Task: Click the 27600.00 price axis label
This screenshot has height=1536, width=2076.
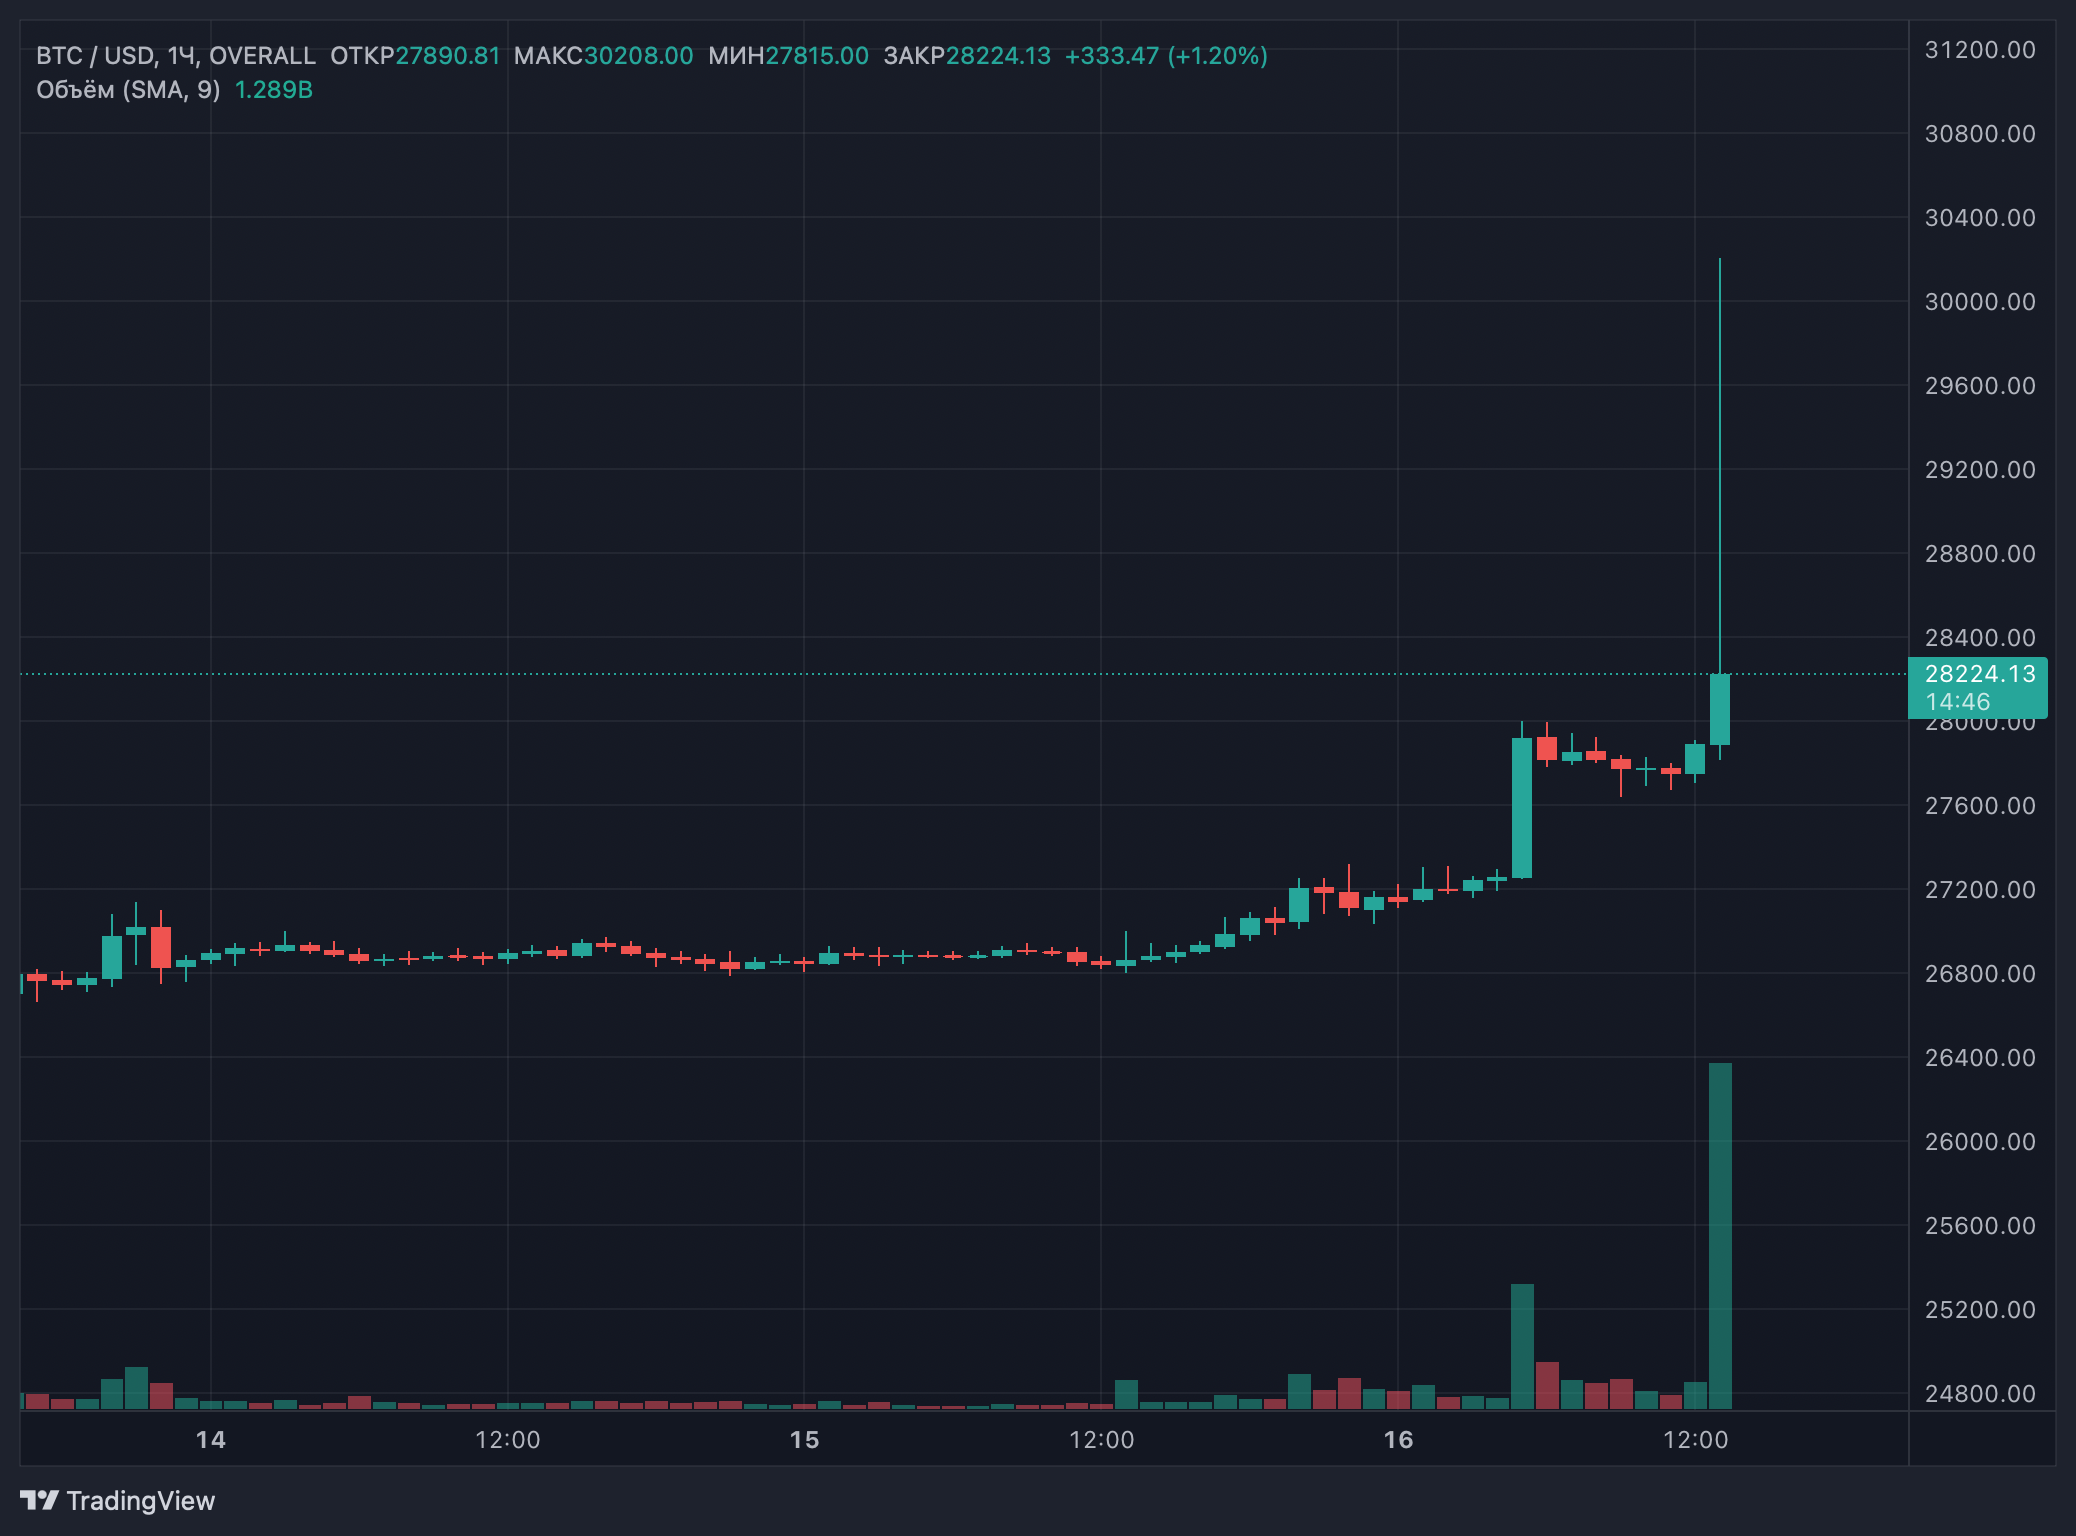Action: coord(1980,806)
